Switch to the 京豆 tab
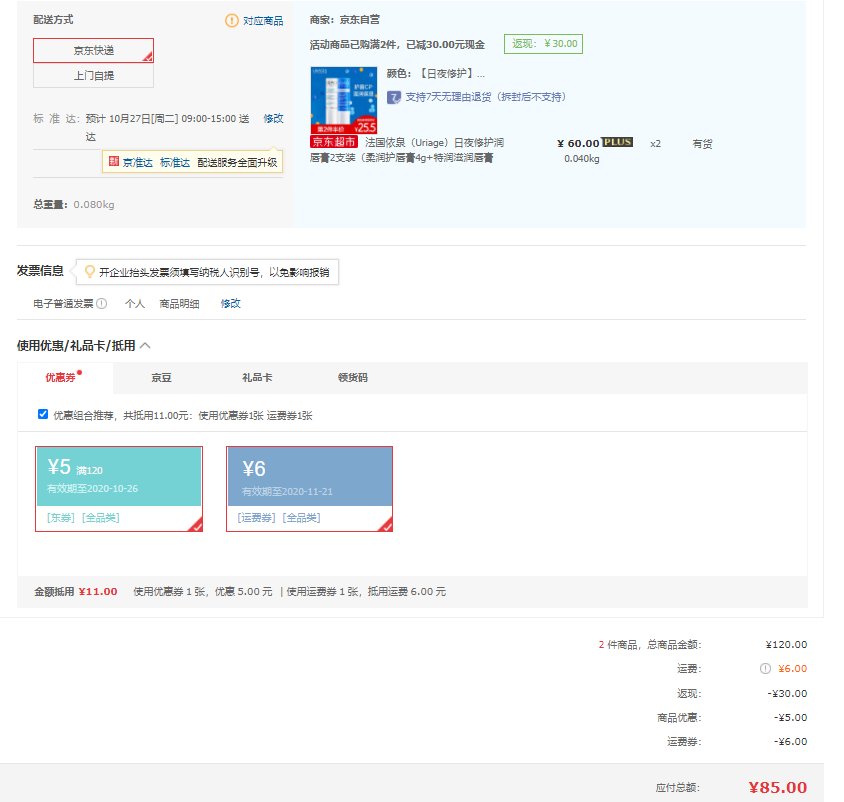Viewport: 844px width, 802px height. point(161,378)
